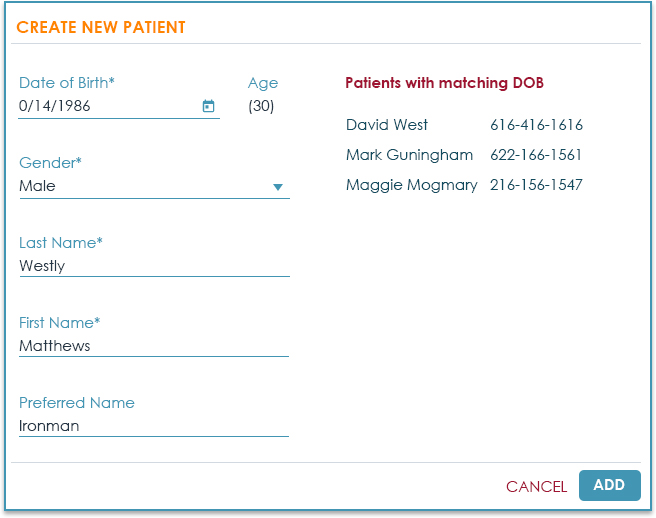Click the Patients with matching DOB heading
656x518 pixels.
tap(444, 83)
